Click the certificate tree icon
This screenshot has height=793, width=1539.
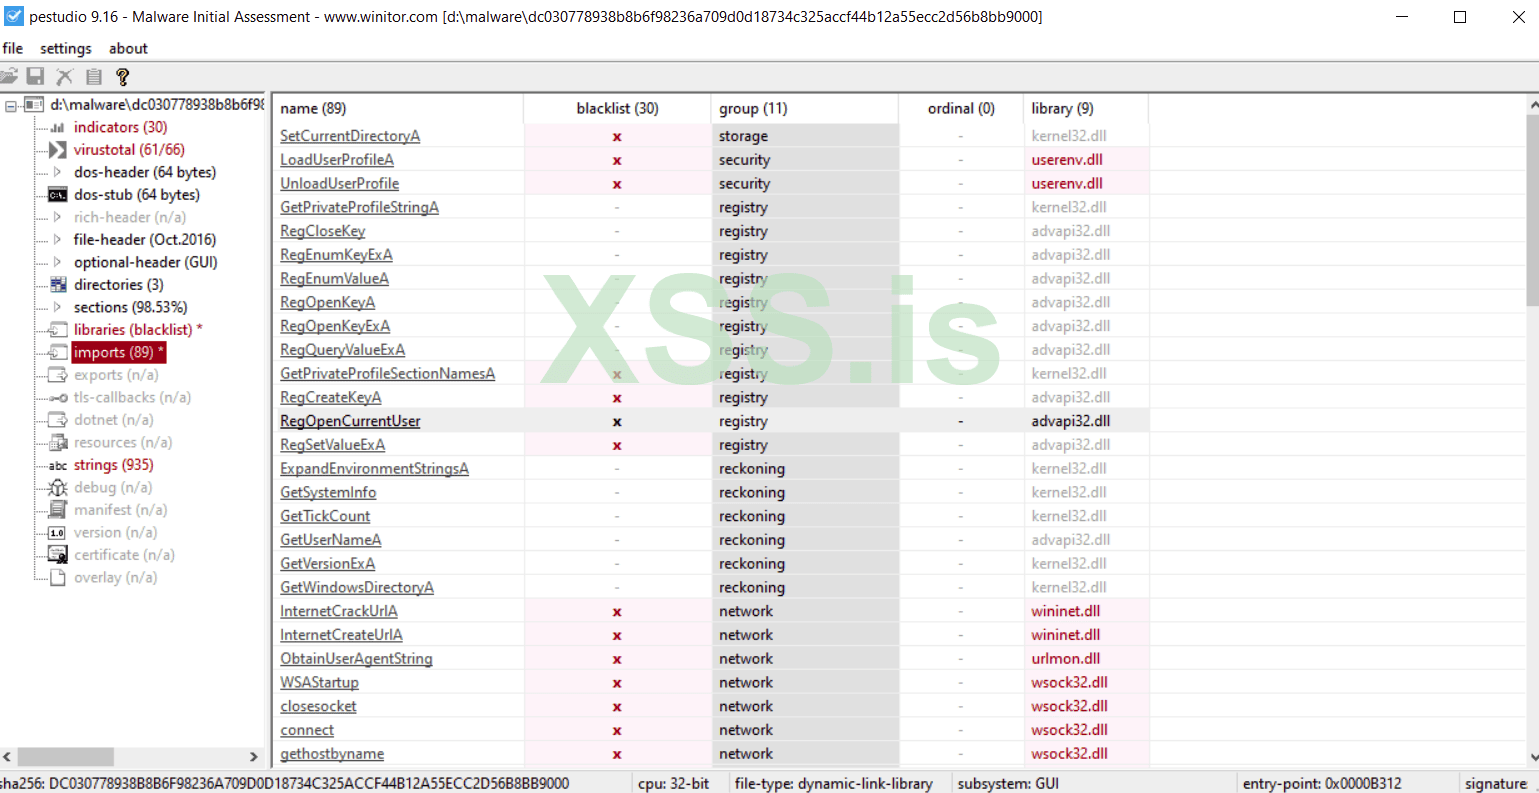point(57,555)
